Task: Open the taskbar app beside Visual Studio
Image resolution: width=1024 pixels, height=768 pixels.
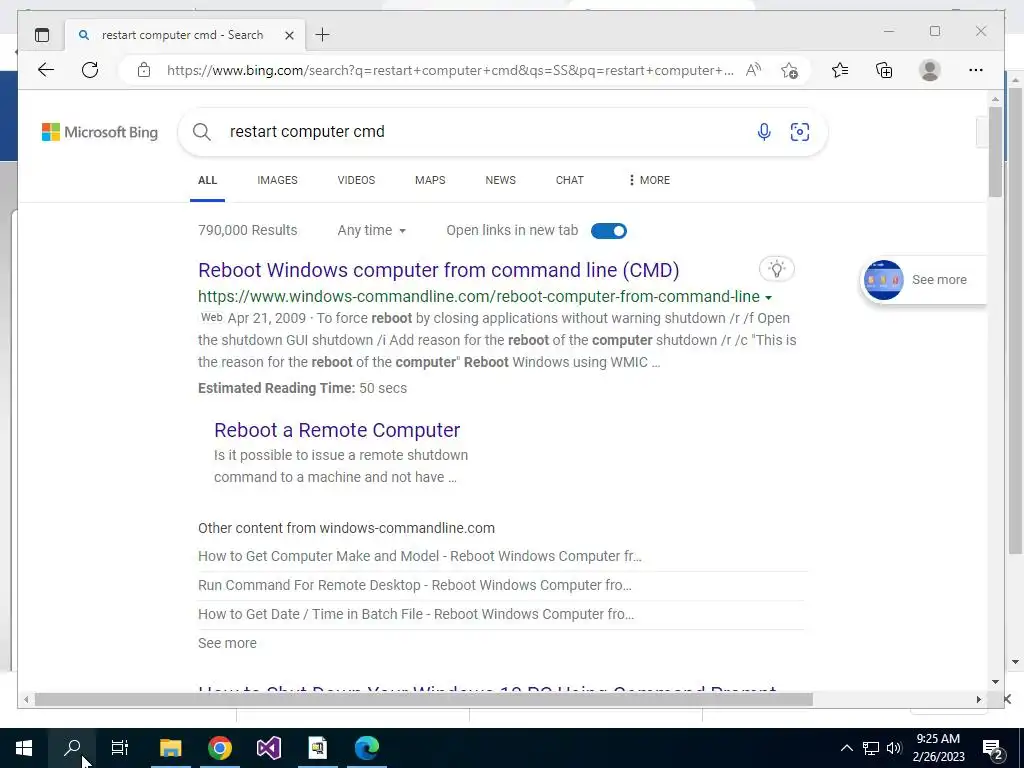Action: tap(318, 748)
